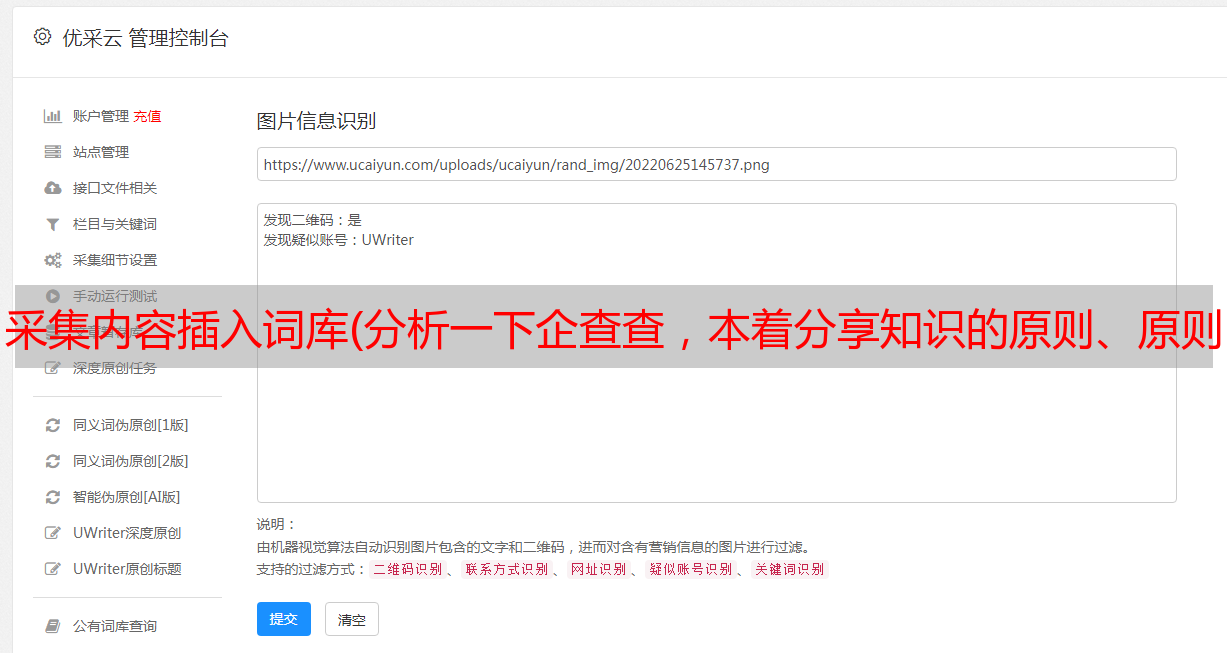The image size is (1227, 653).
Task: Select 手动运行测试 menu entry
Action: pyautogui.click(x=115, y=296)
